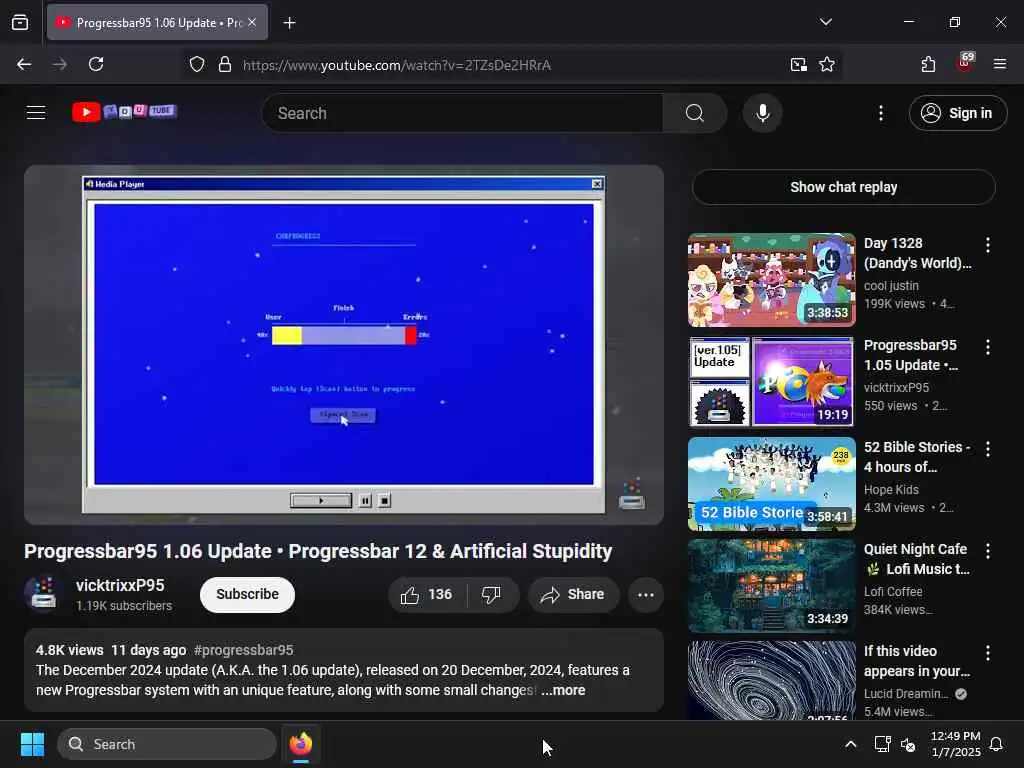Open vicktrixxP95 channel avatar
Screen dimensions: 1024x768
[x=44, y=594]
